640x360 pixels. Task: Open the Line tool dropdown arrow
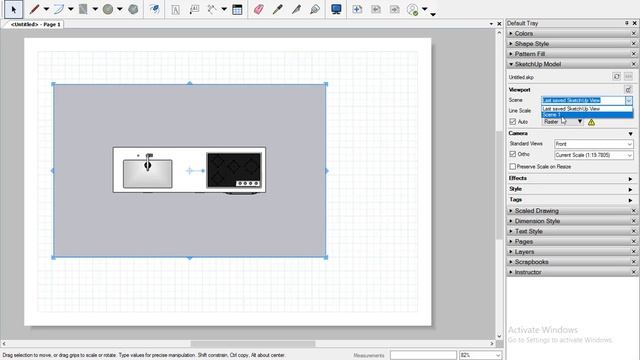click(x=46, y=9)
